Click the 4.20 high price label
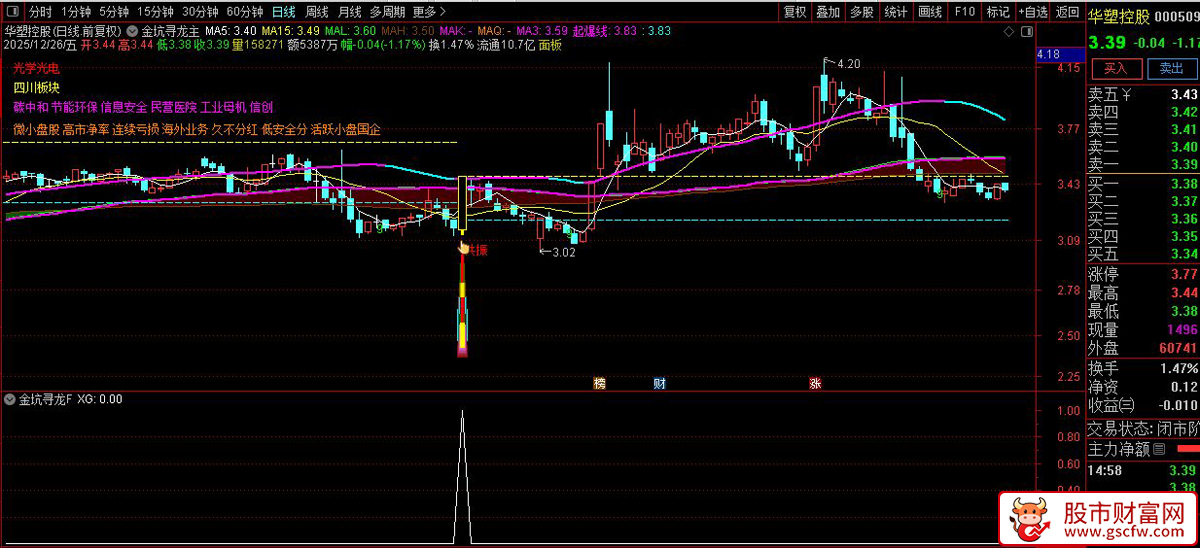Image resolution: width=1200 pixels, height=548 pixels. point(849,64)
